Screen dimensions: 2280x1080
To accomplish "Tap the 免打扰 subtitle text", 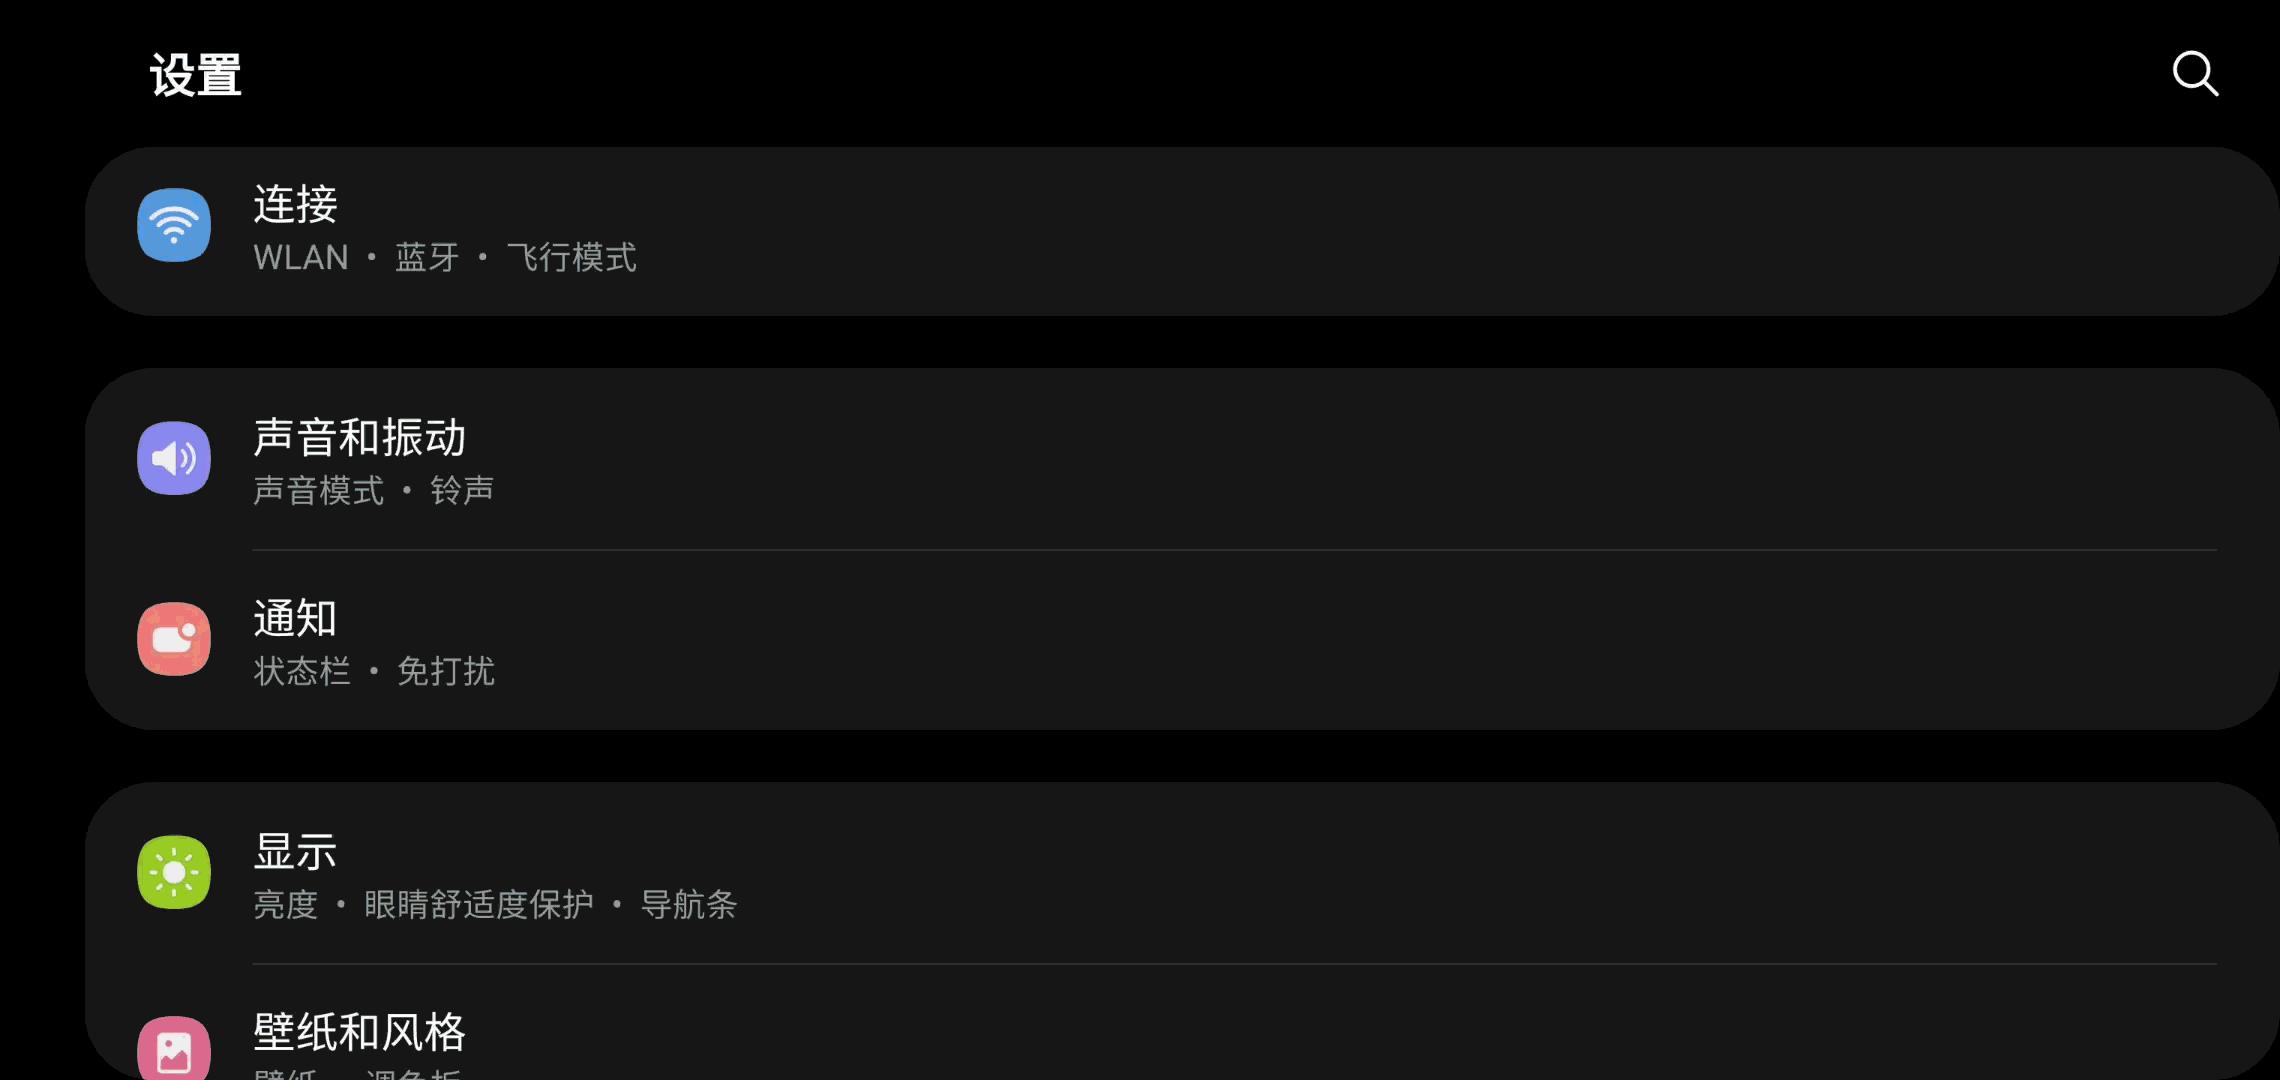I will [446, 672].
